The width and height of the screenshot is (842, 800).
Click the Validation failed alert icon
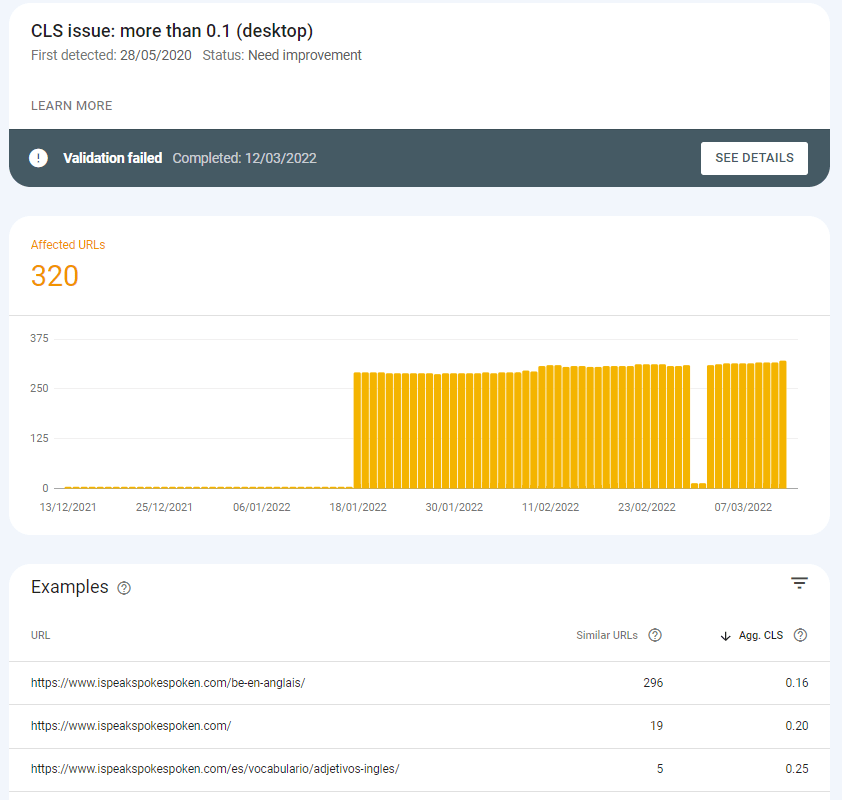point(38,158)
